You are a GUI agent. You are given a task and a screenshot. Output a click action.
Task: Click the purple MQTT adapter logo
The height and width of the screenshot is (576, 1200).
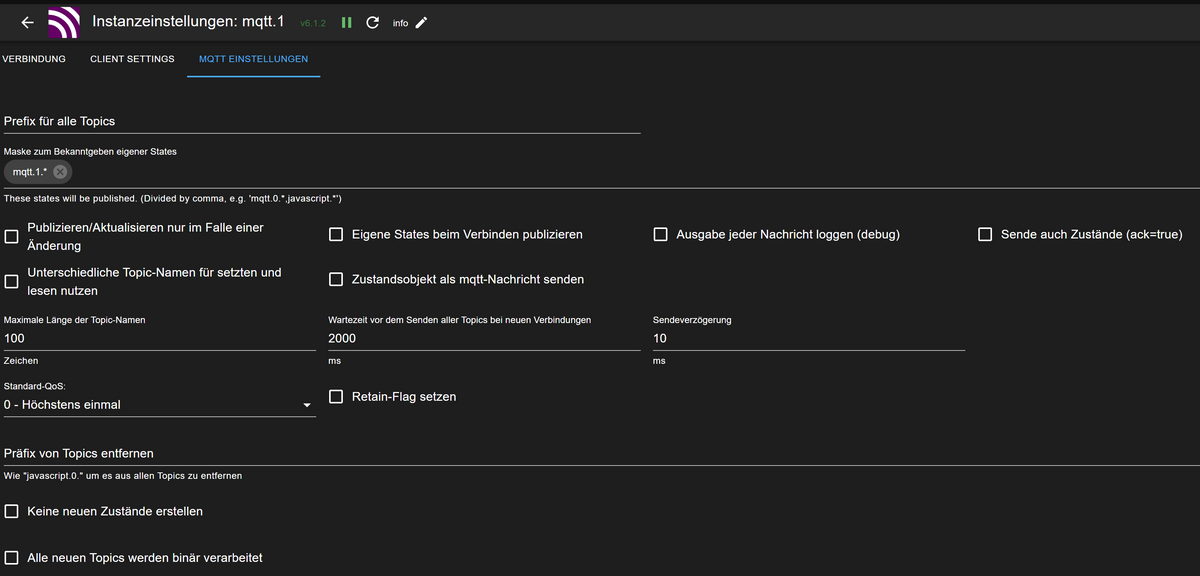coord(64,22)
